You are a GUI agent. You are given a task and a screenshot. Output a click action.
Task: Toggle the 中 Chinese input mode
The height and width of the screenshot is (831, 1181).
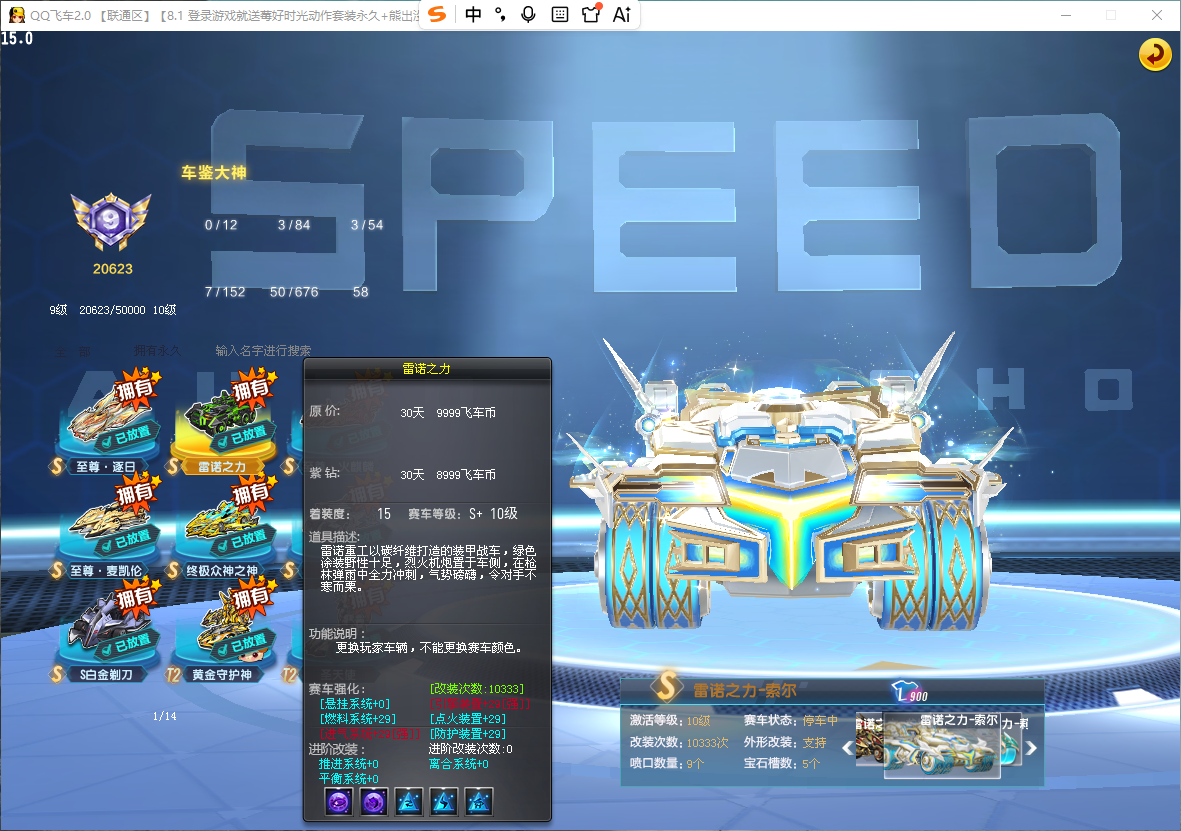click(473, 14)
